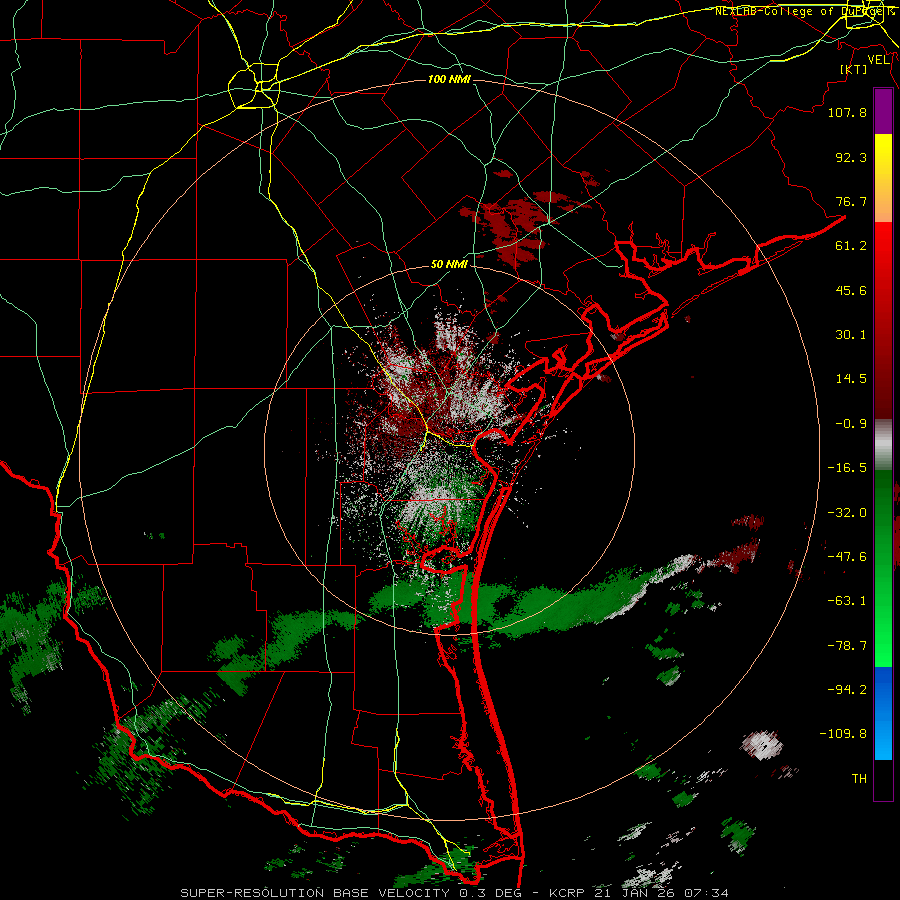Click the 50 NMI range ring label

(x=449, y=265)
